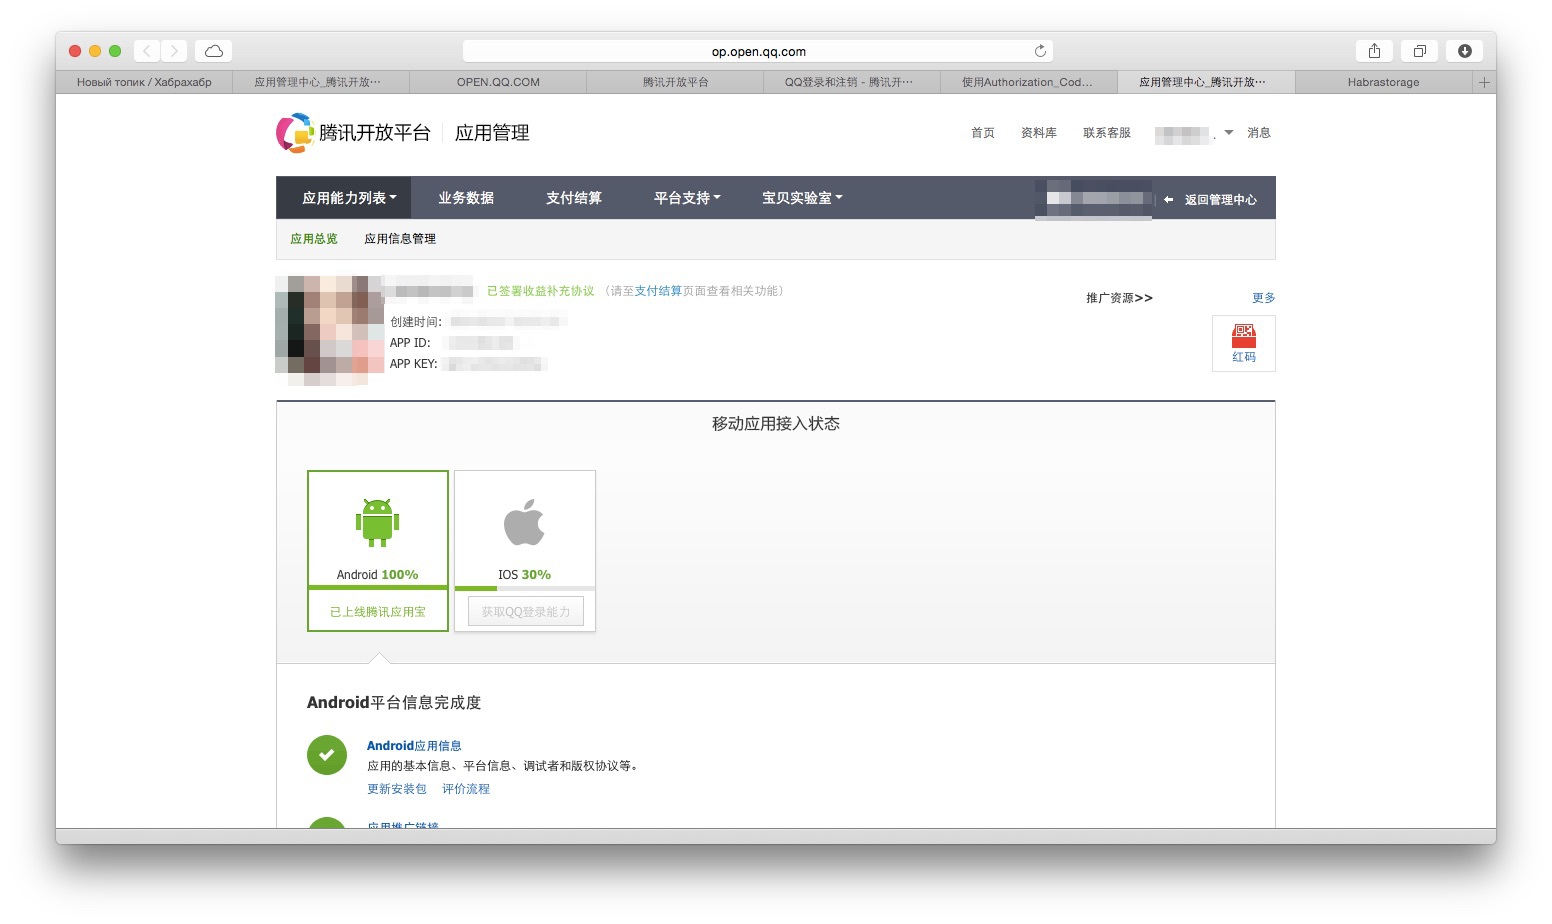1552x924 pixels.
Task: Click the 更新安装包 link
Action: [x=397, y=789]
